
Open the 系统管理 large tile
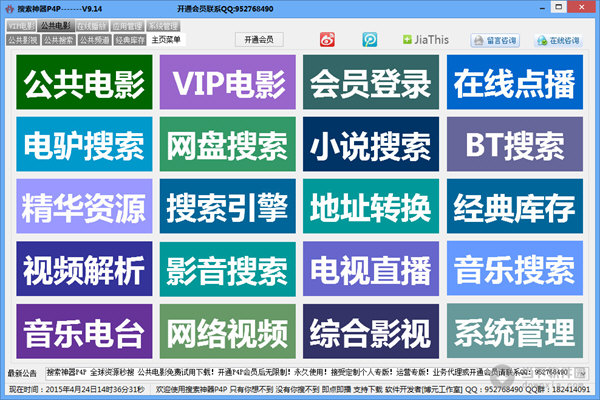pos(515,331)
